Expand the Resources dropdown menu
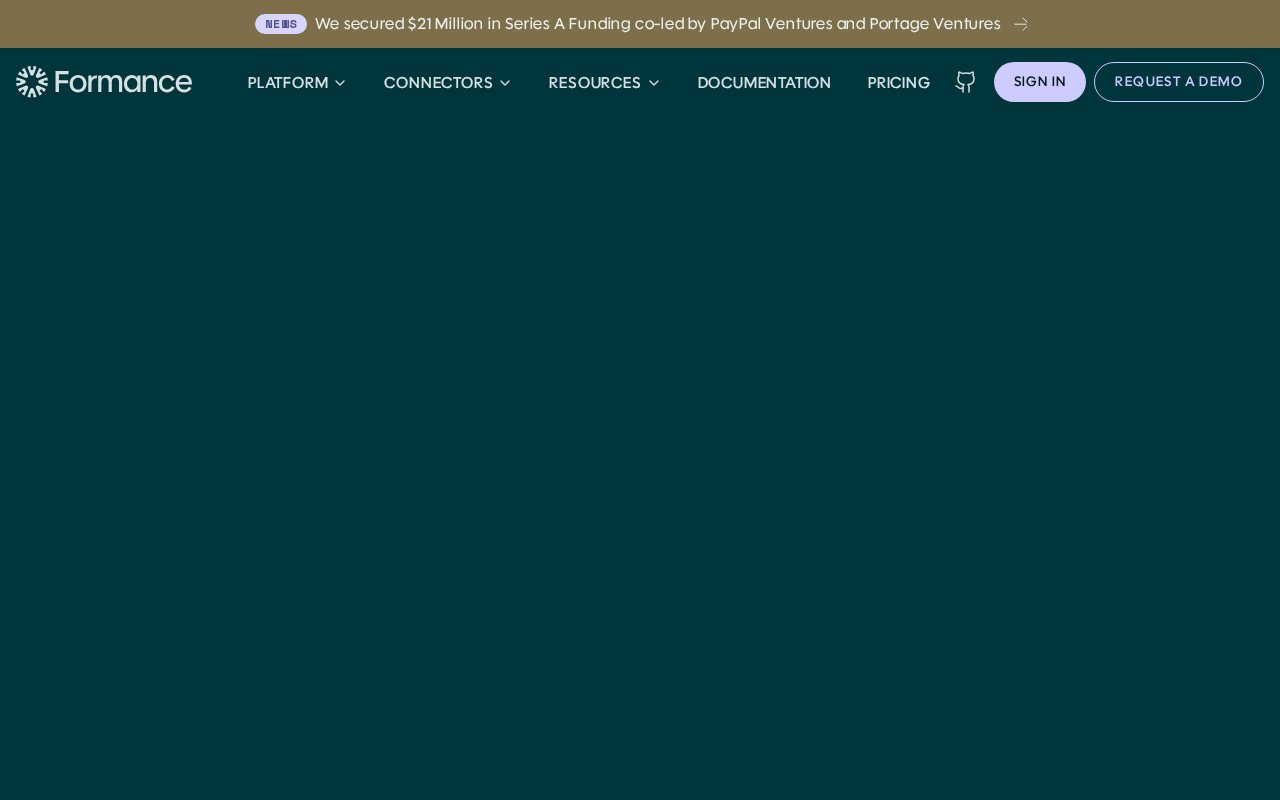1280x800 pixels. 604,83
